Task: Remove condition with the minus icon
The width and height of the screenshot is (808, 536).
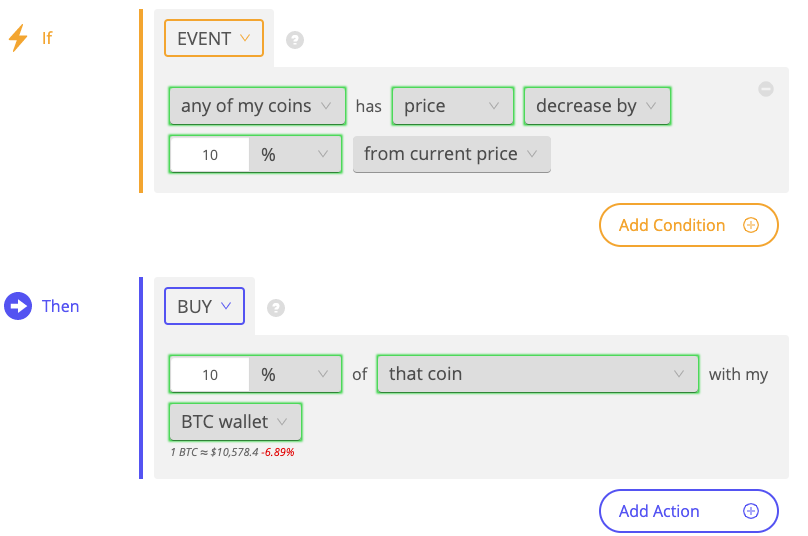Action: click(766, 89)
